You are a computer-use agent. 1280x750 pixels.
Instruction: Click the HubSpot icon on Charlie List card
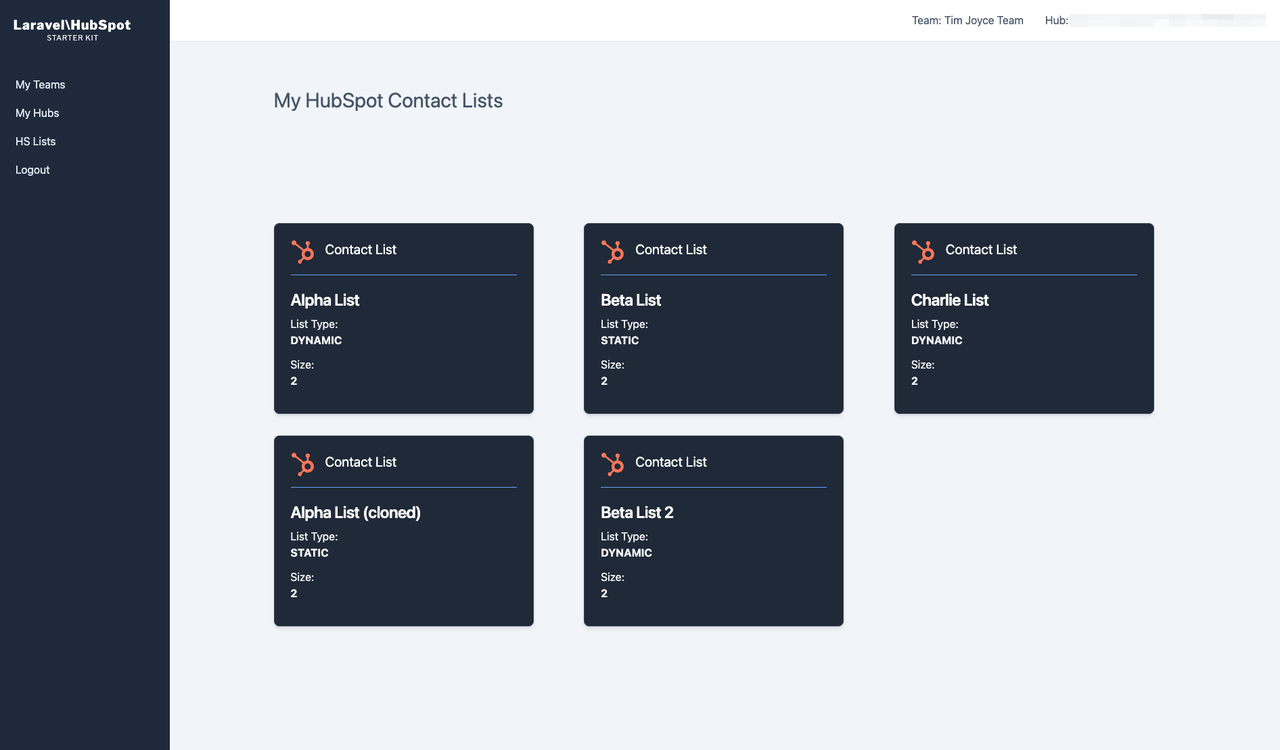[x=923, y=251]
